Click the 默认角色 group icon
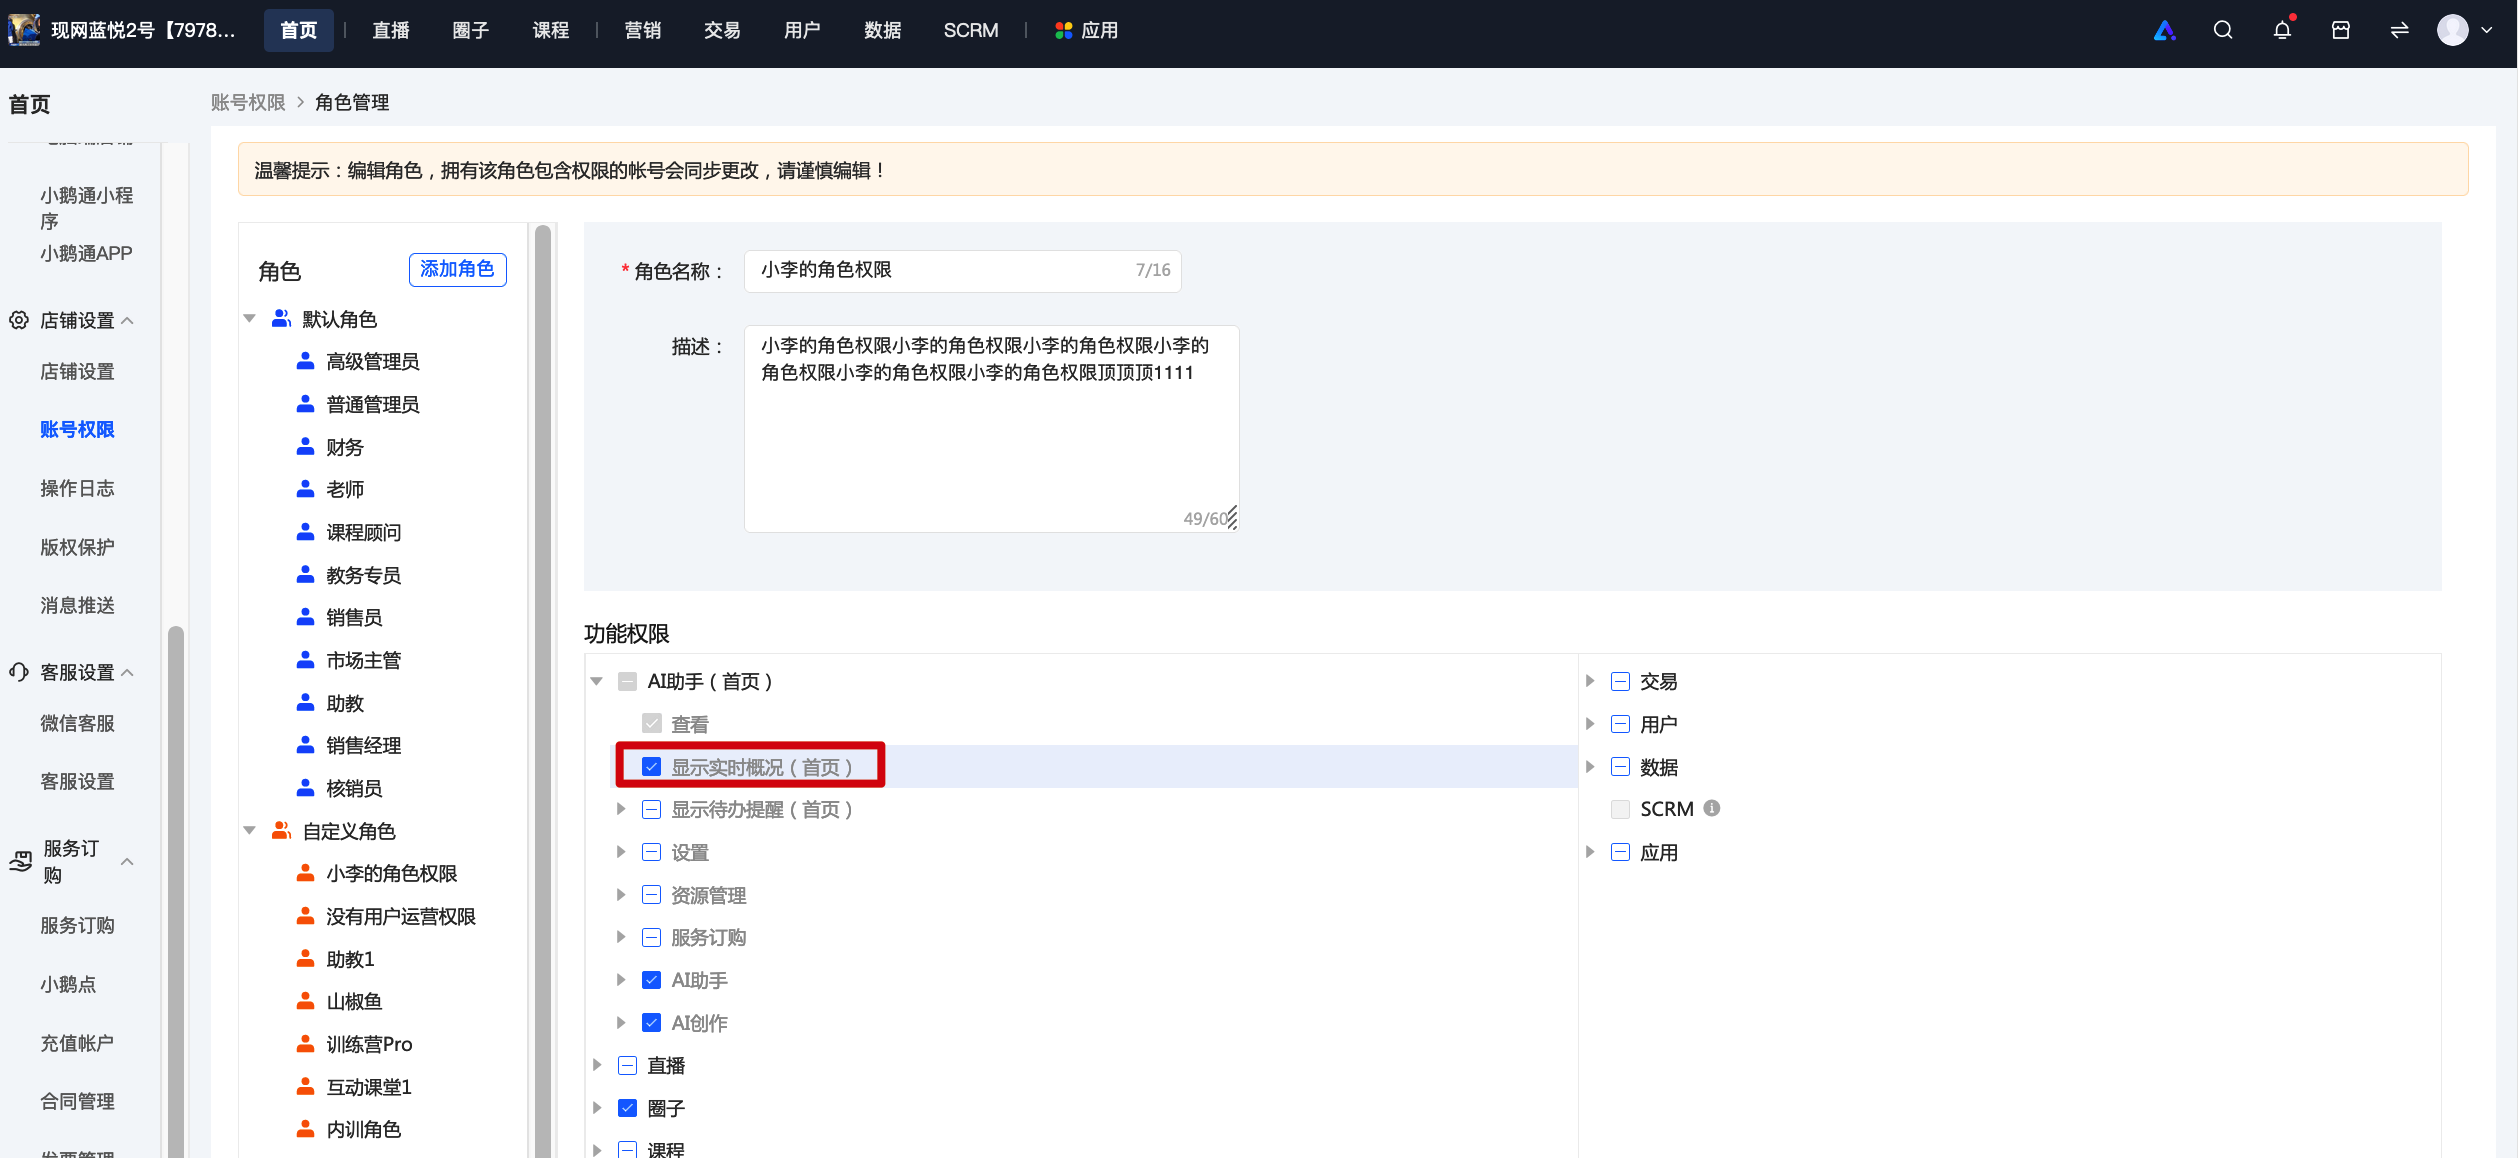The image size is (2518, 1158). point(282,319)
